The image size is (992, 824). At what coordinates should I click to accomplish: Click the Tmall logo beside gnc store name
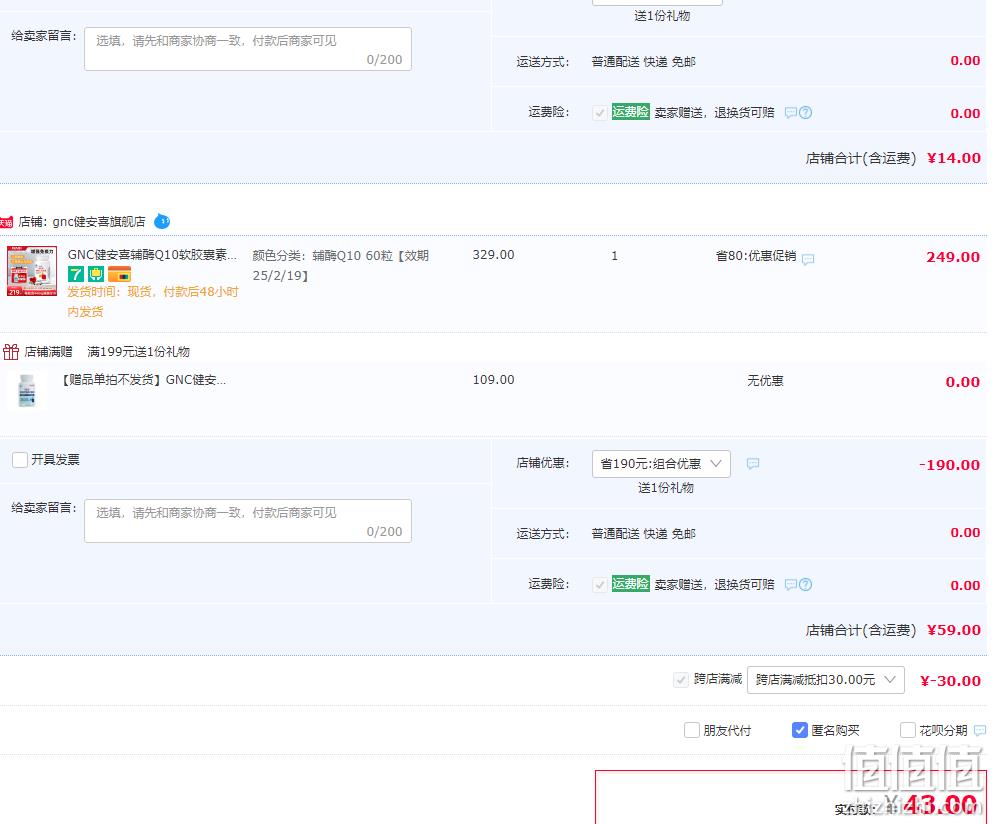pyautogui.click(x=6, y=222)
